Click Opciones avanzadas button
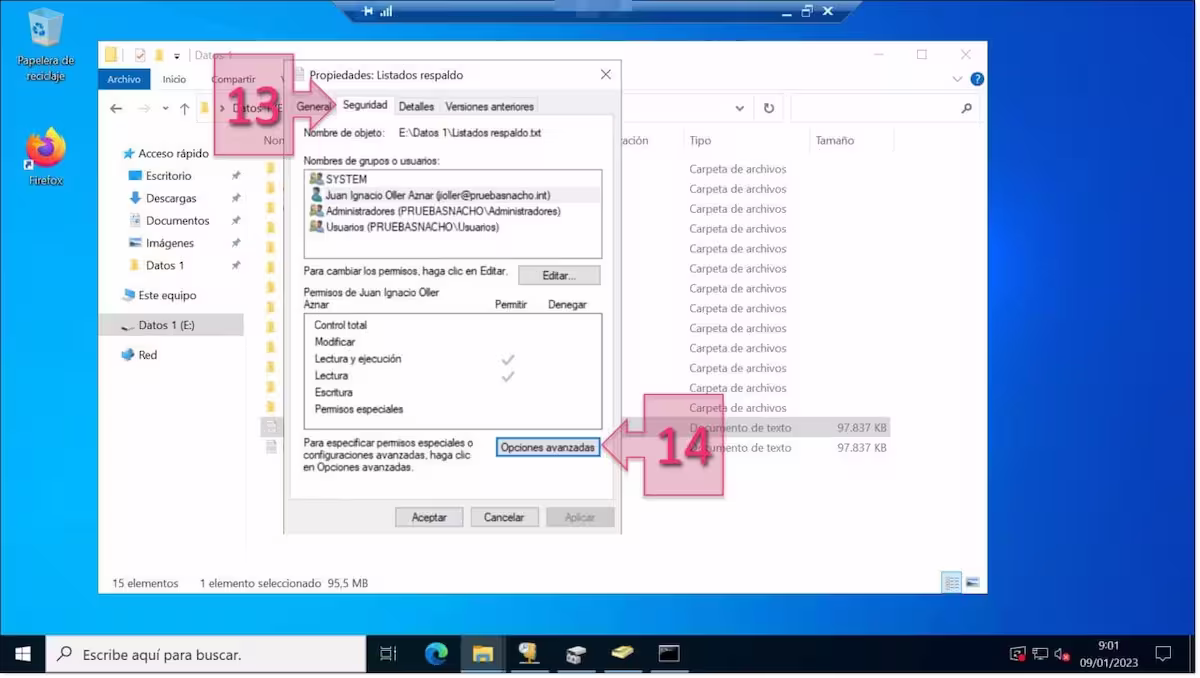 (548, 447)
